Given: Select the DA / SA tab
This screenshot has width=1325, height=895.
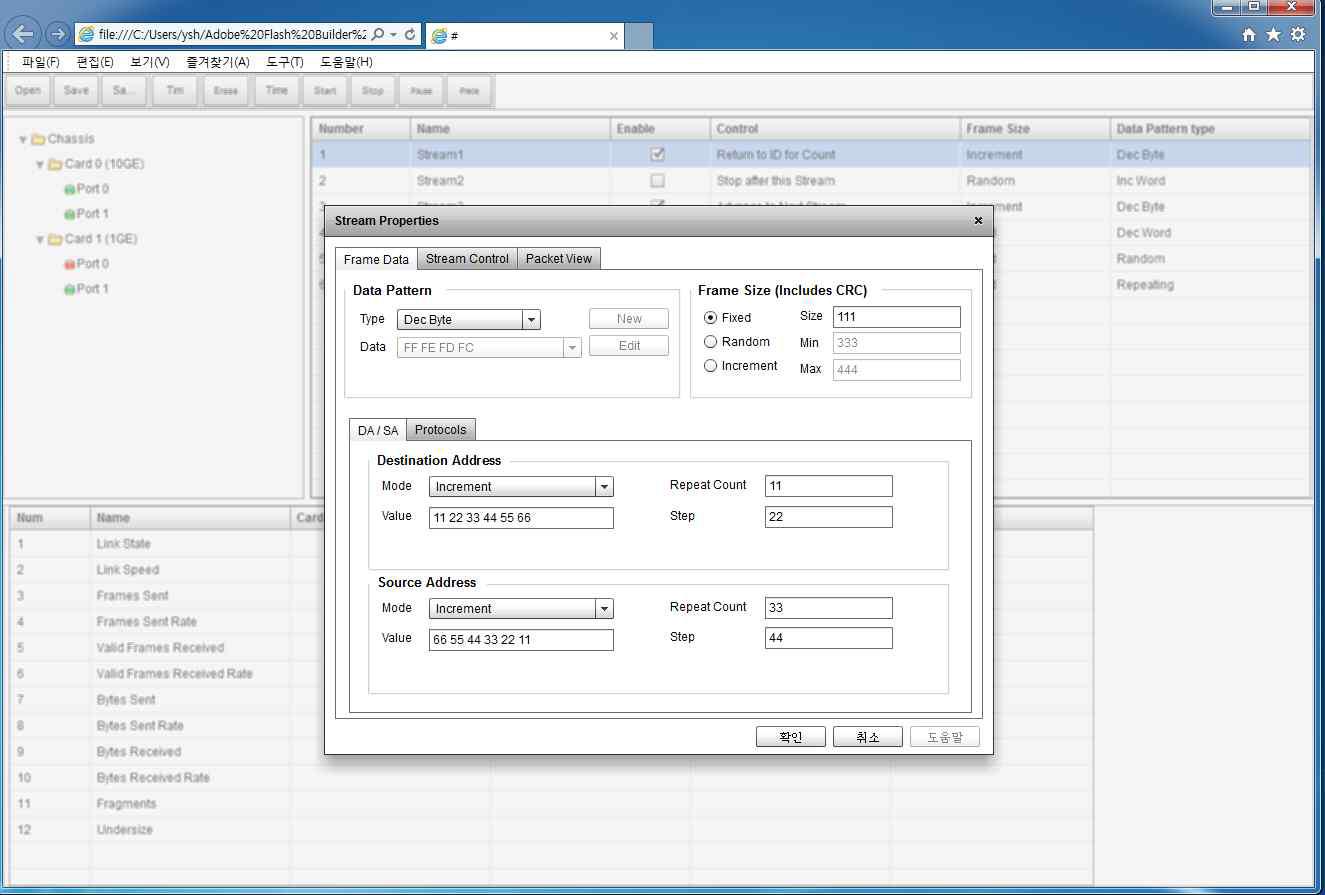Looking at the screenshot, I should (378, 430).
